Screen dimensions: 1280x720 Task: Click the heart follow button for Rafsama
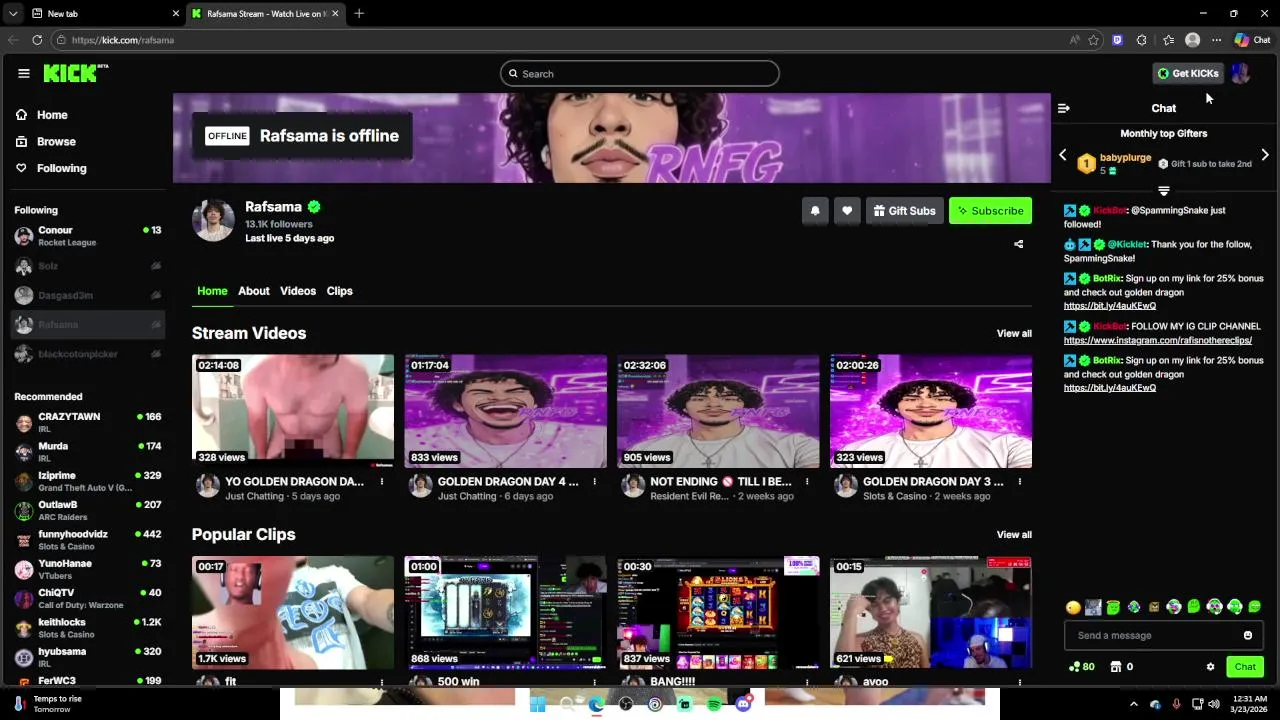pyautogui.click(x=847, y=211)
